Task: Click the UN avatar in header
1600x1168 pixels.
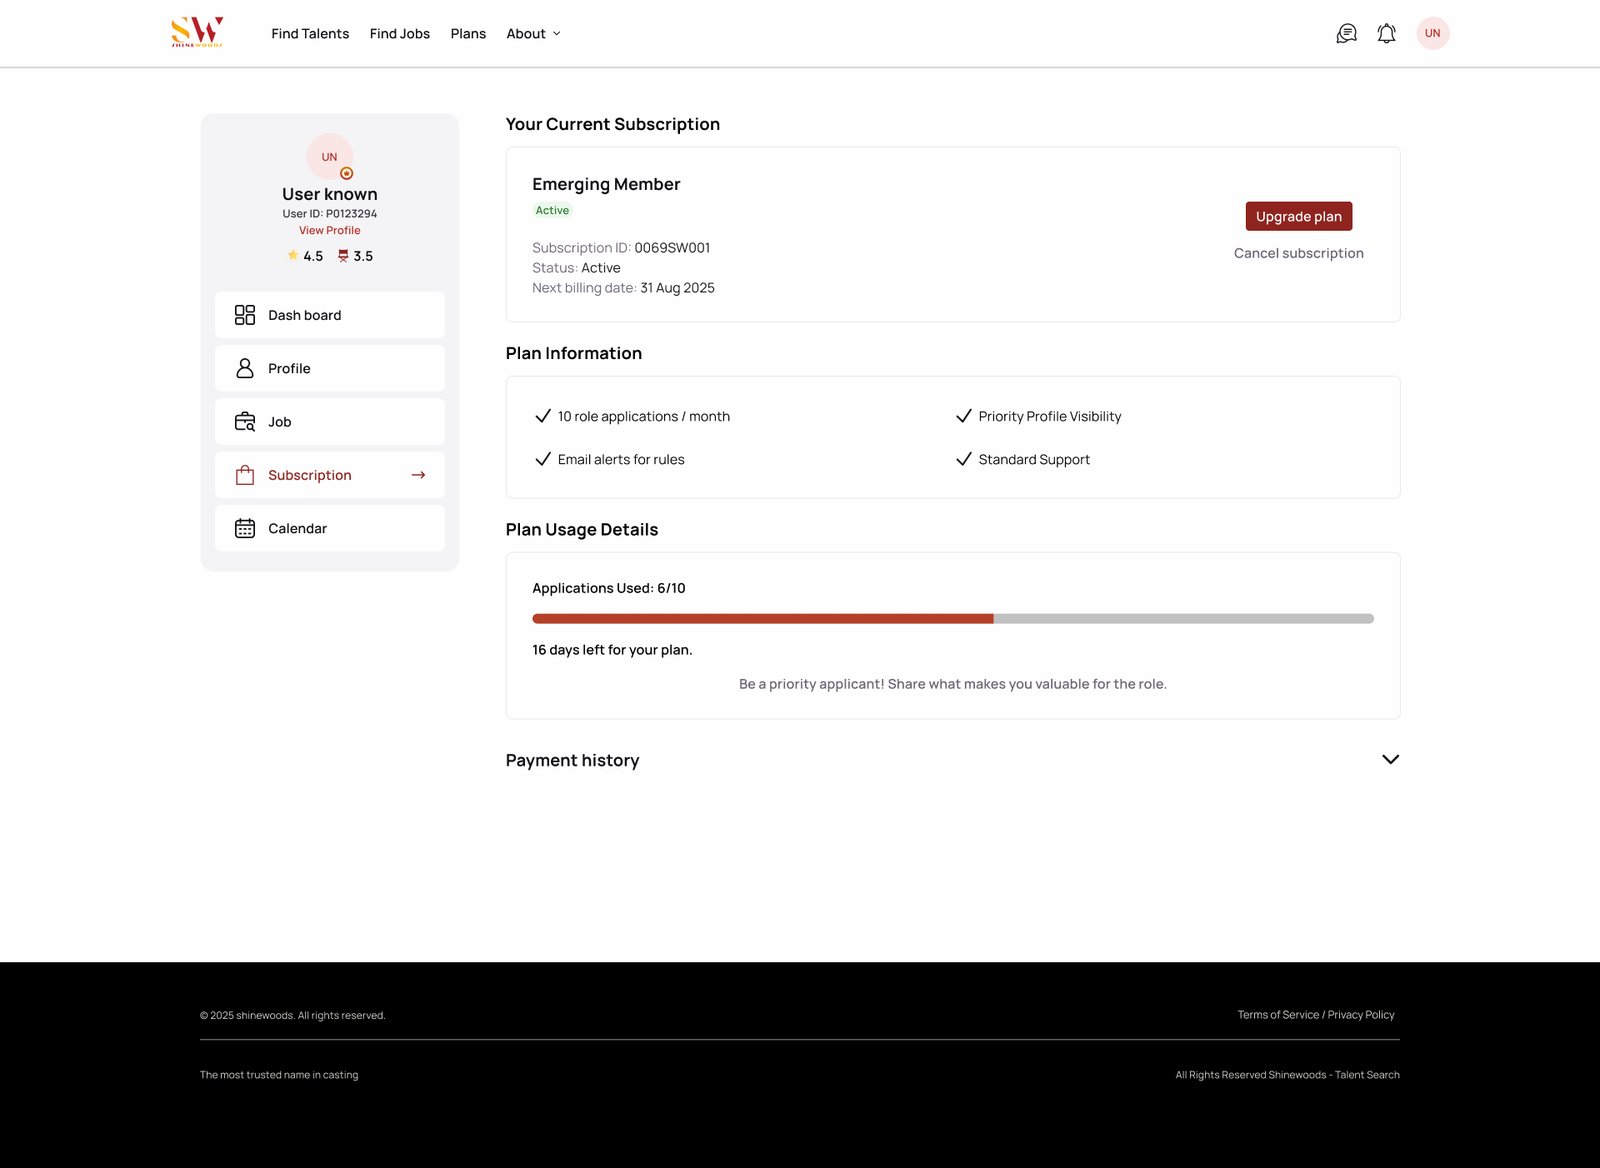Action: click(x=1432, y=34)
